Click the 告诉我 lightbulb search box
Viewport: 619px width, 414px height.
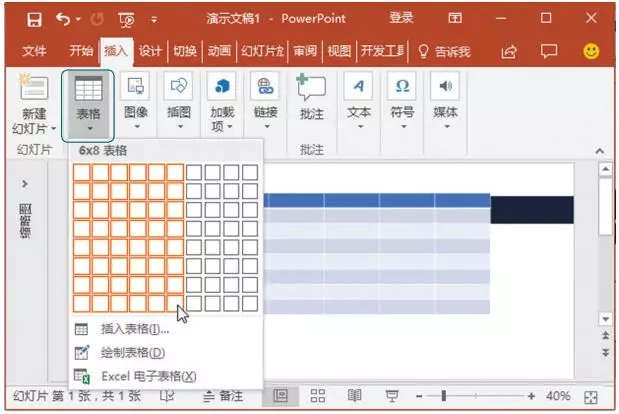(445, 51)
